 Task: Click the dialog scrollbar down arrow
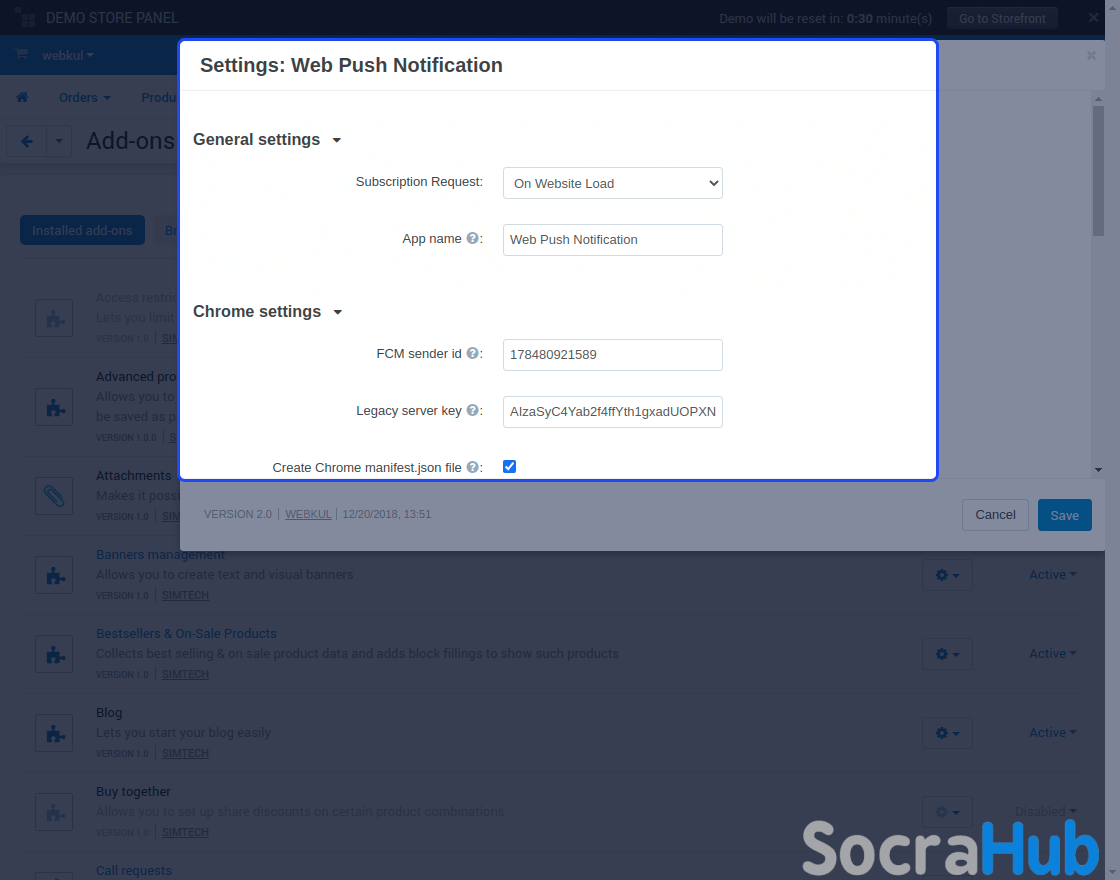[1098, 470]
